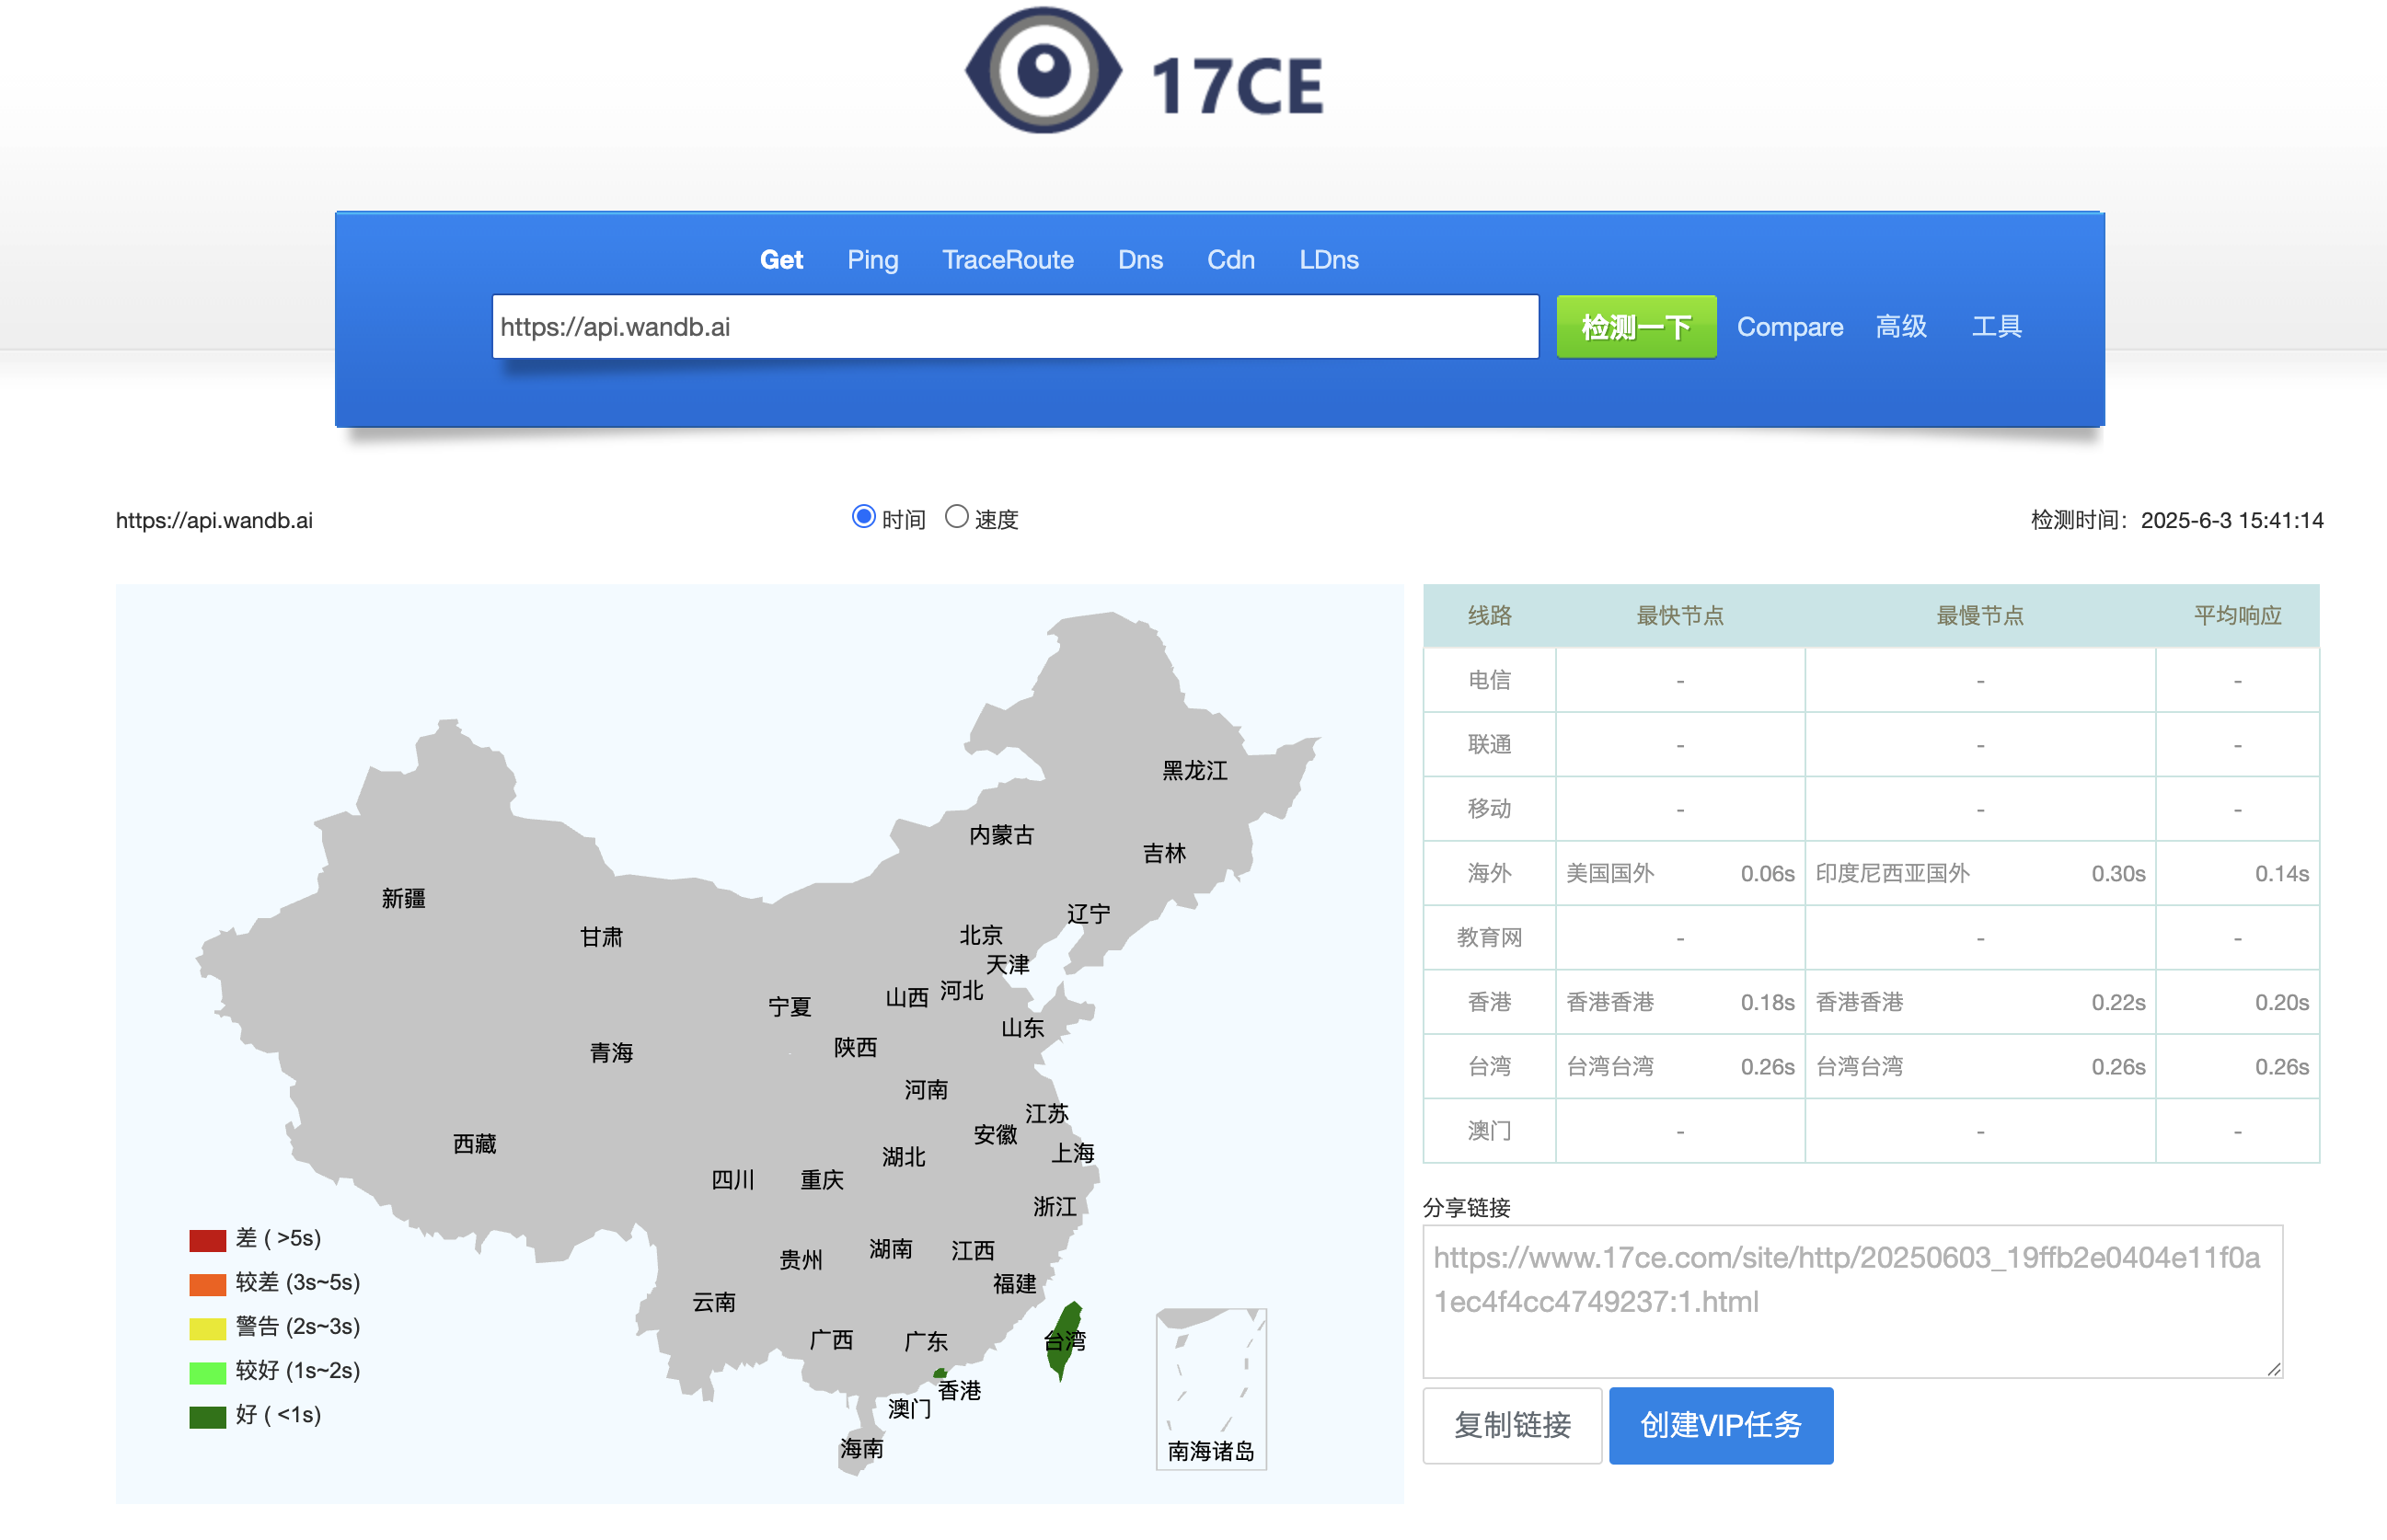Screen dimensions: 2387x1540
Task: Select the LDns tab
Action: coord(1328,260)
